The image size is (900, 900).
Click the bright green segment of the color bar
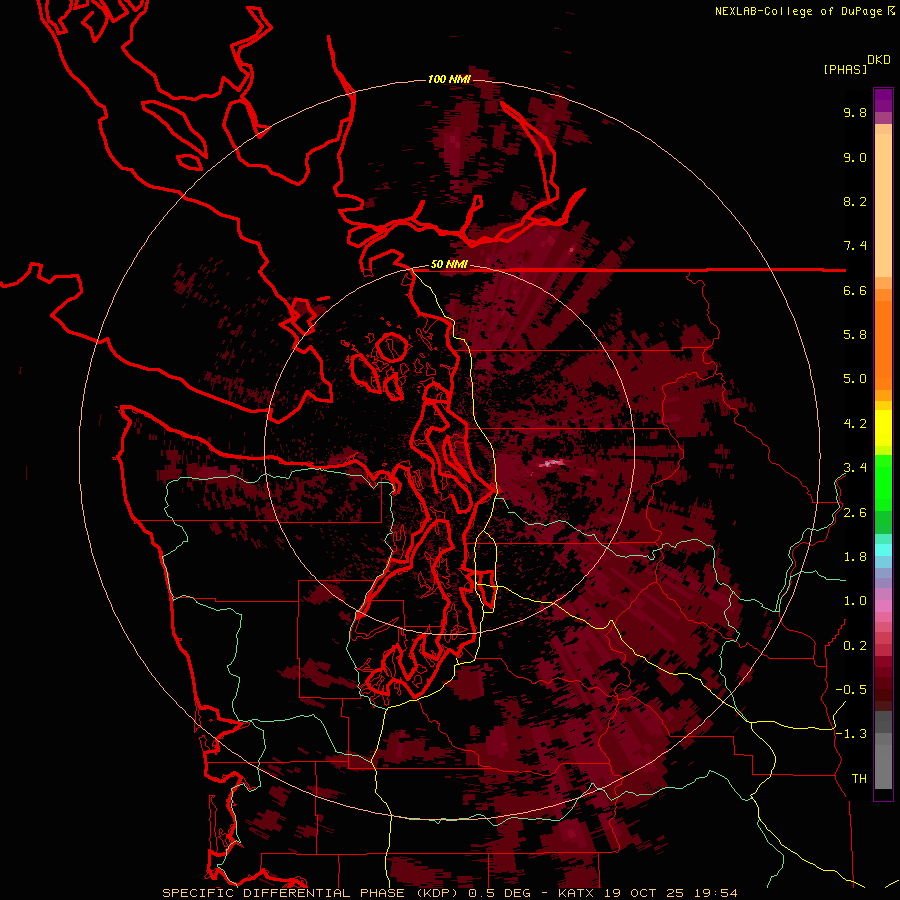pos(883,483)
